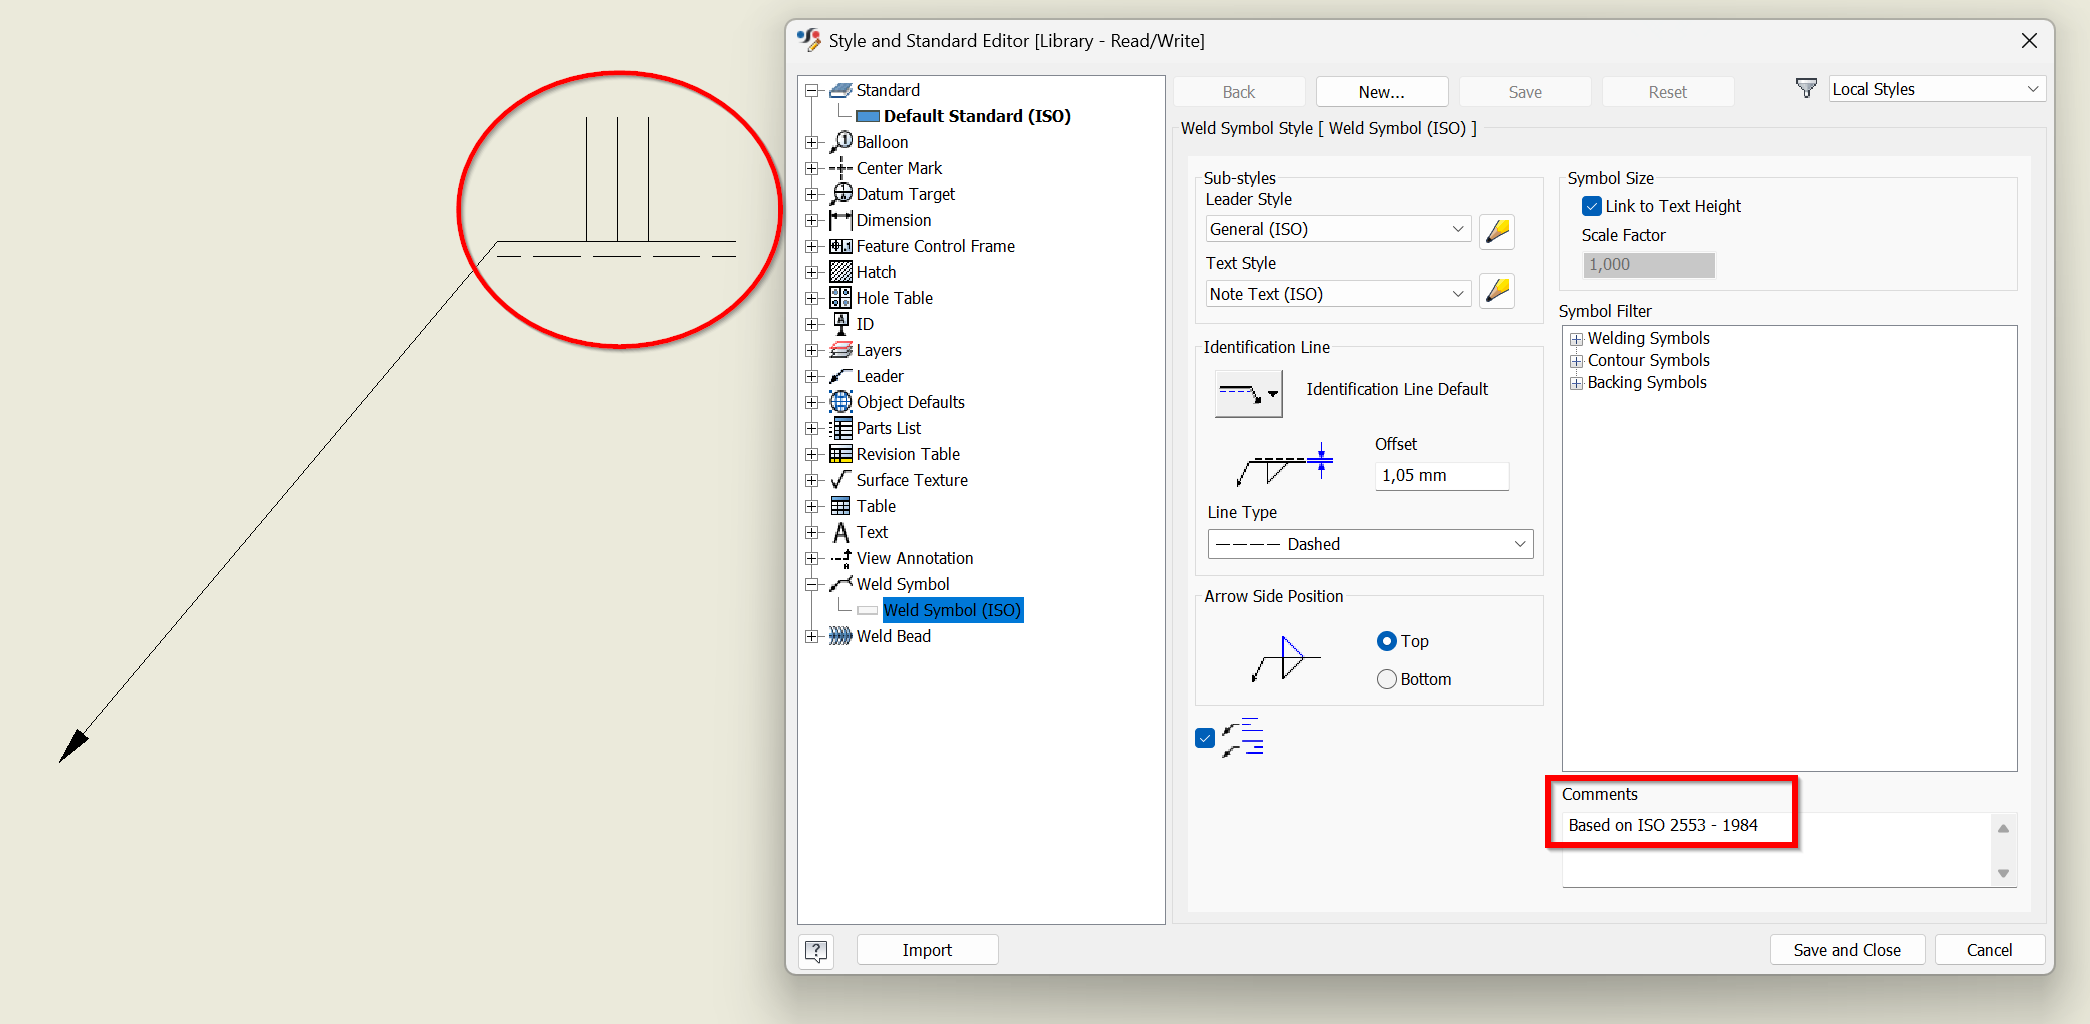
Task: Select Default Standard (ISO) item
Action: 977,116
